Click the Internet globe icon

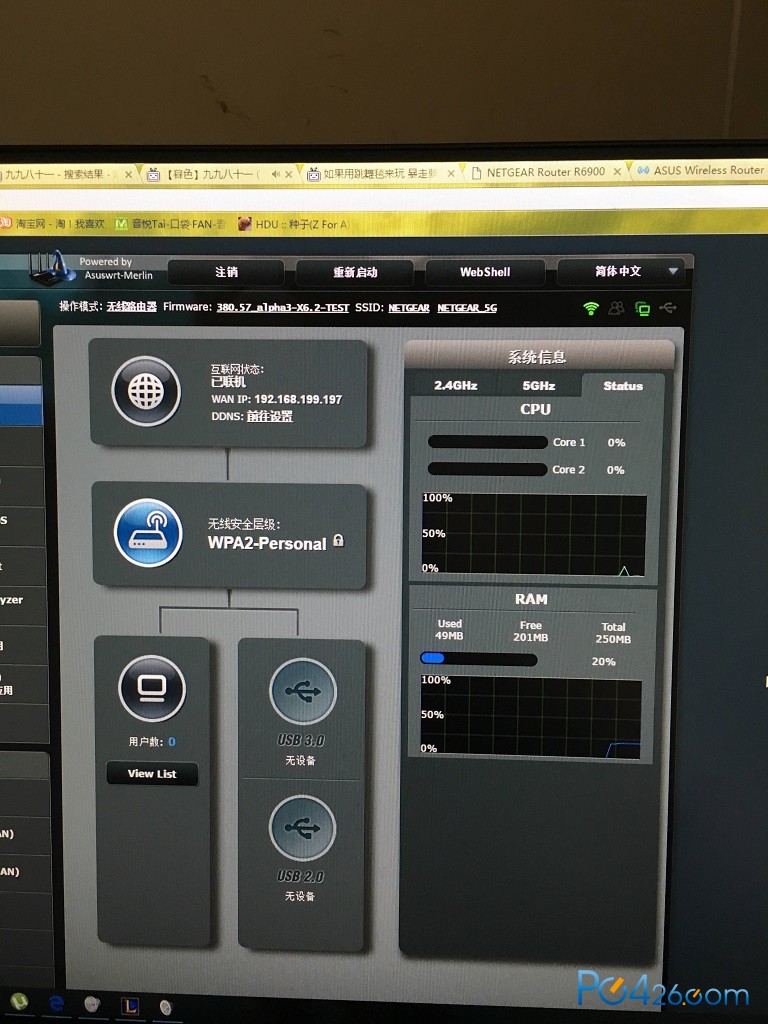(x=146, y=391)
